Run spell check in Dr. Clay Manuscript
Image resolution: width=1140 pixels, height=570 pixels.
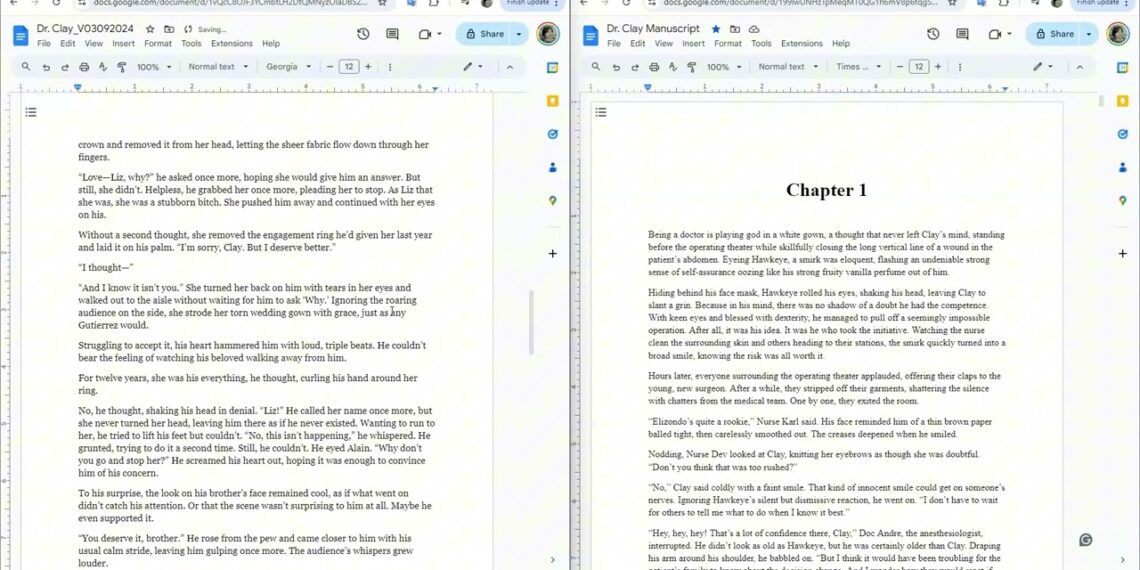[x=673, y=67]
